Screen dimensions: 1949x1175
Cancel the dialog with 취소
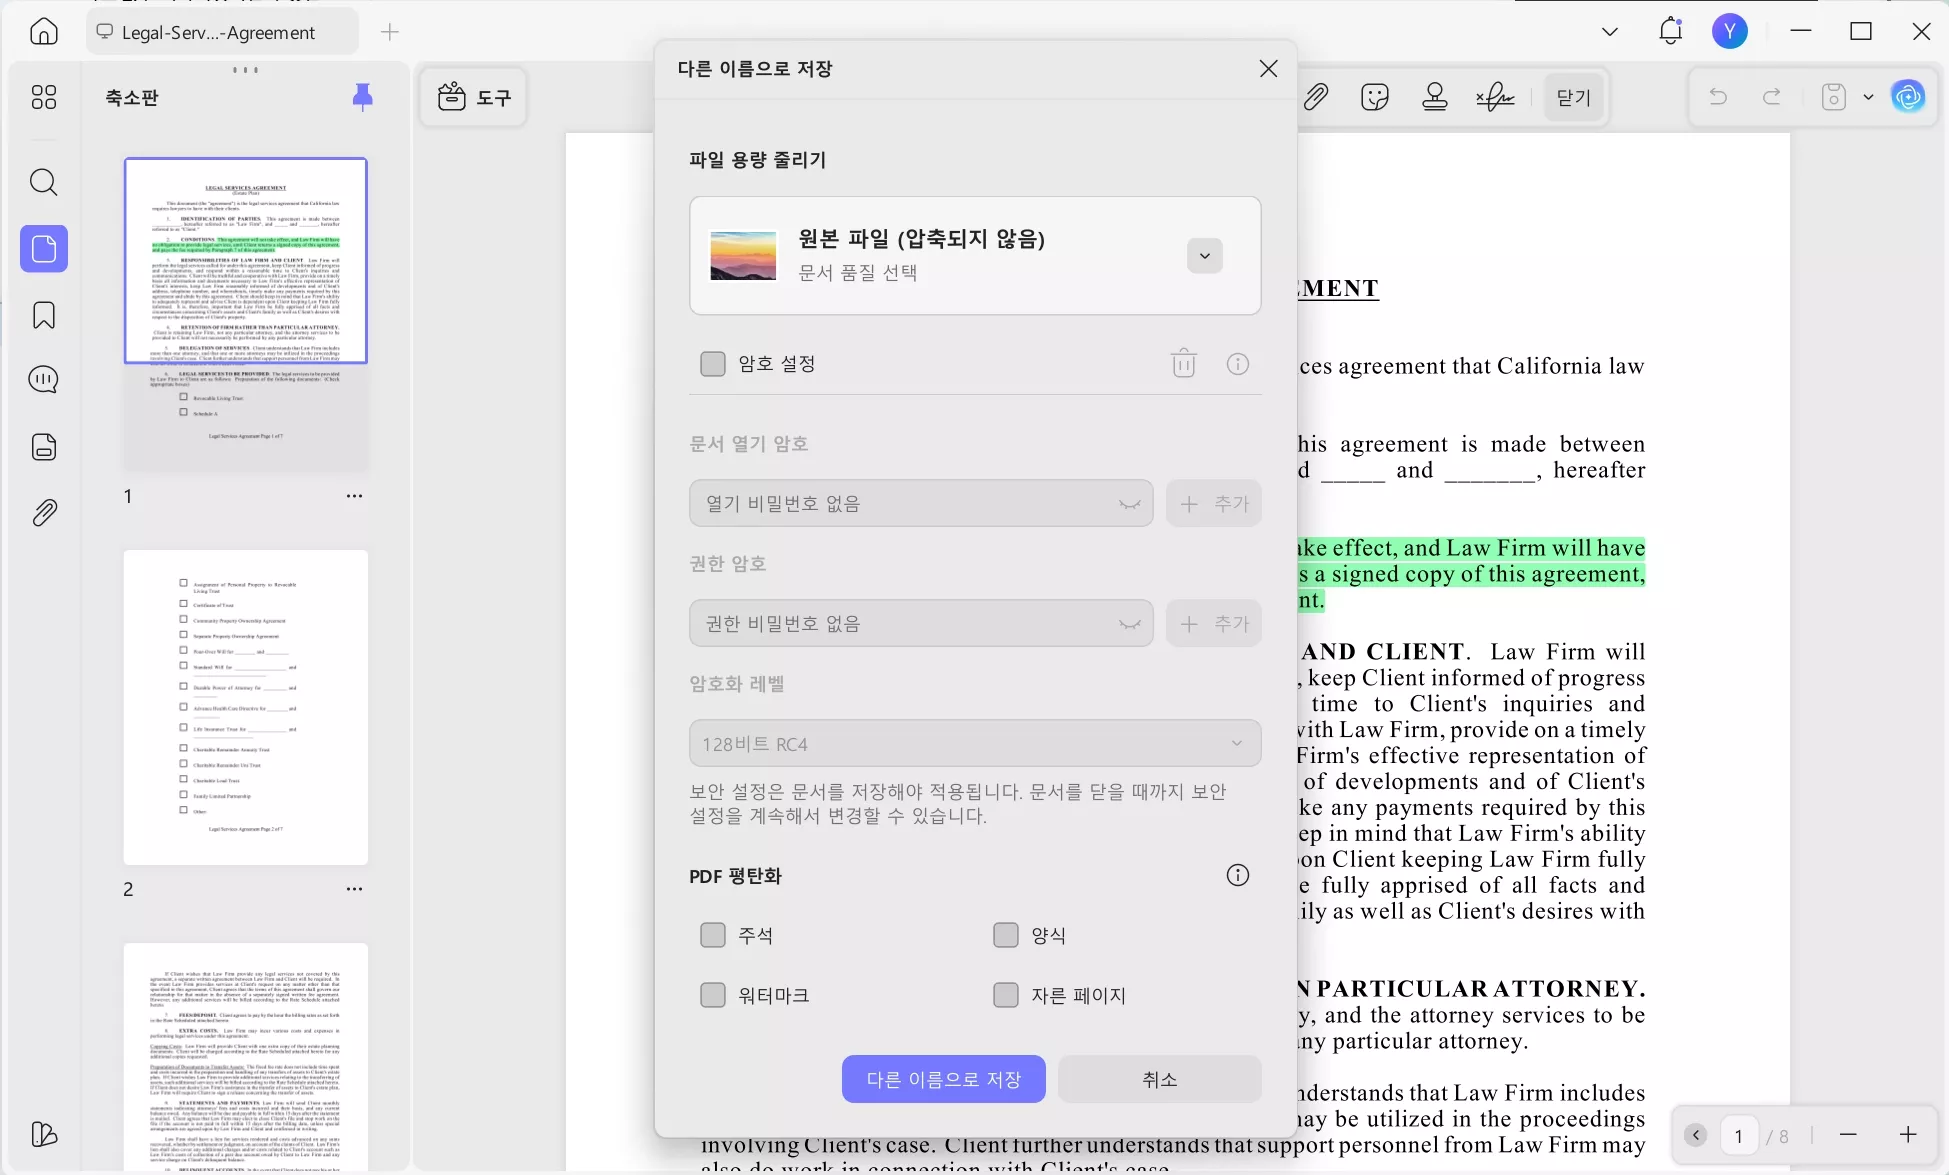coord(1159,1079)
